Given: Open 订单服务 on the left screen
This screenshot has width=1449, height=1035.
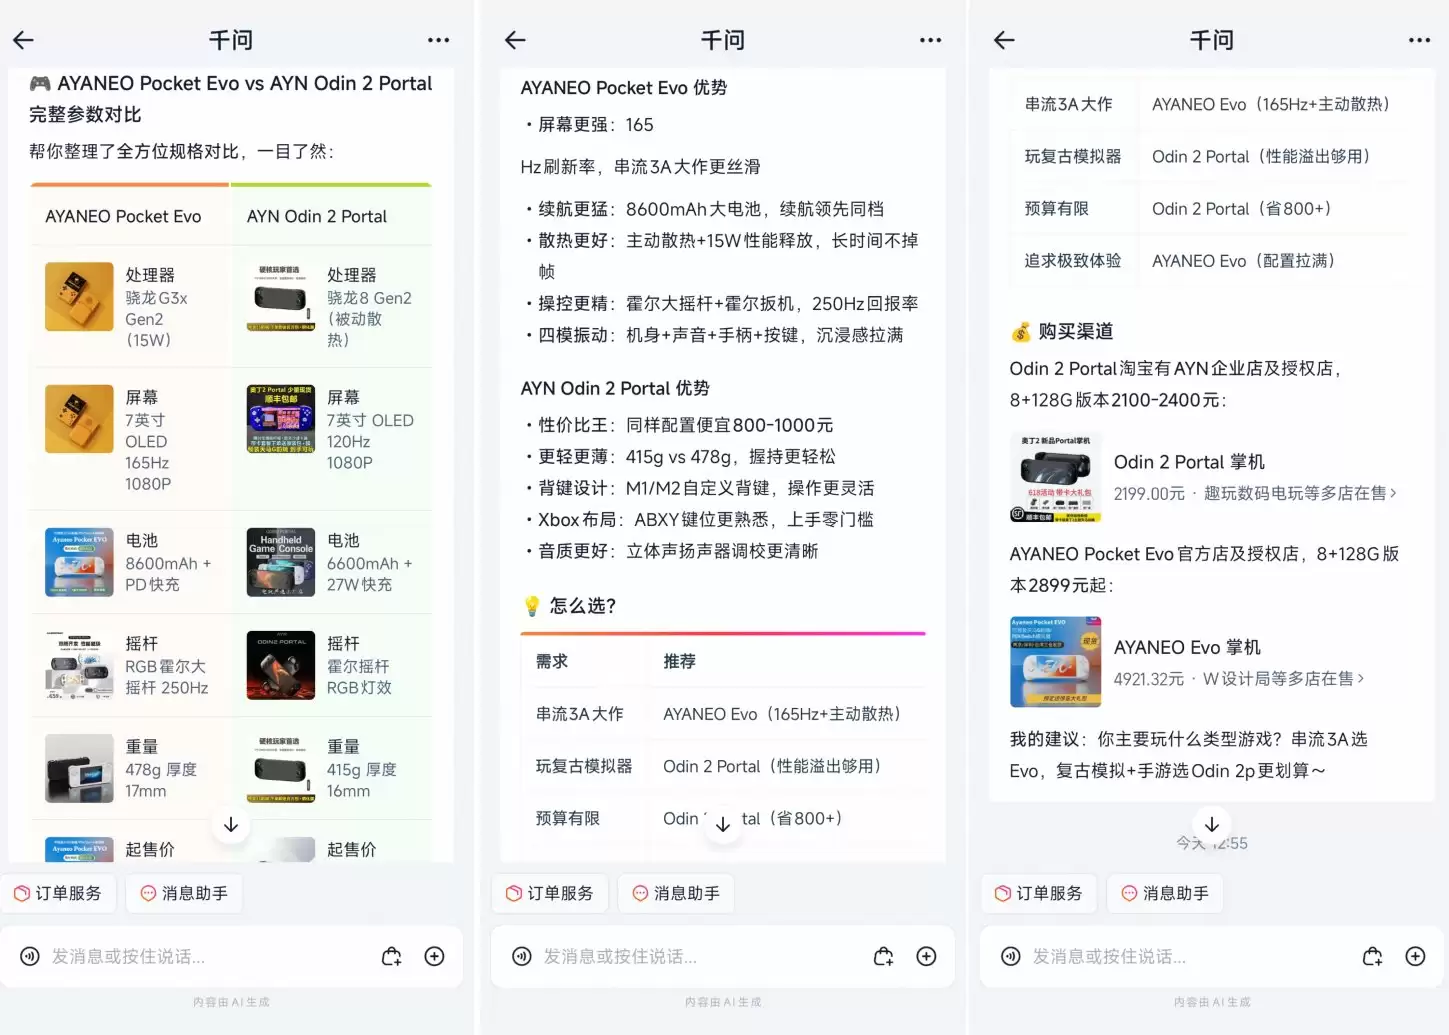Looking at the screenshot, I should (58, 893).
